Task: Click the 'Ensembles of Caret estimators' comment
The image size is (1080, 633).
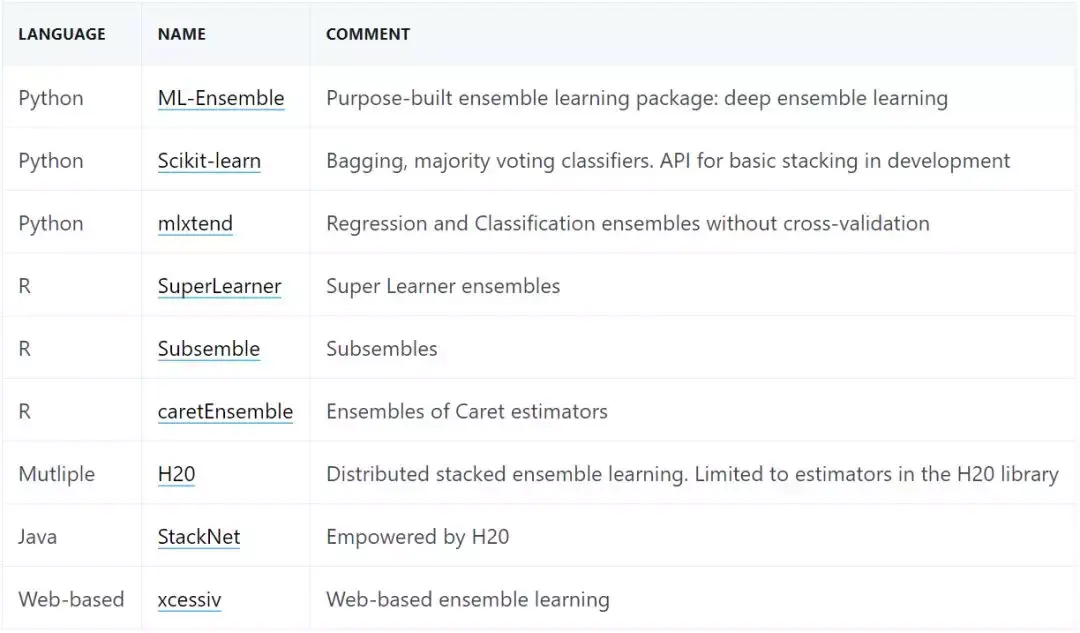Action: [467, 411]
